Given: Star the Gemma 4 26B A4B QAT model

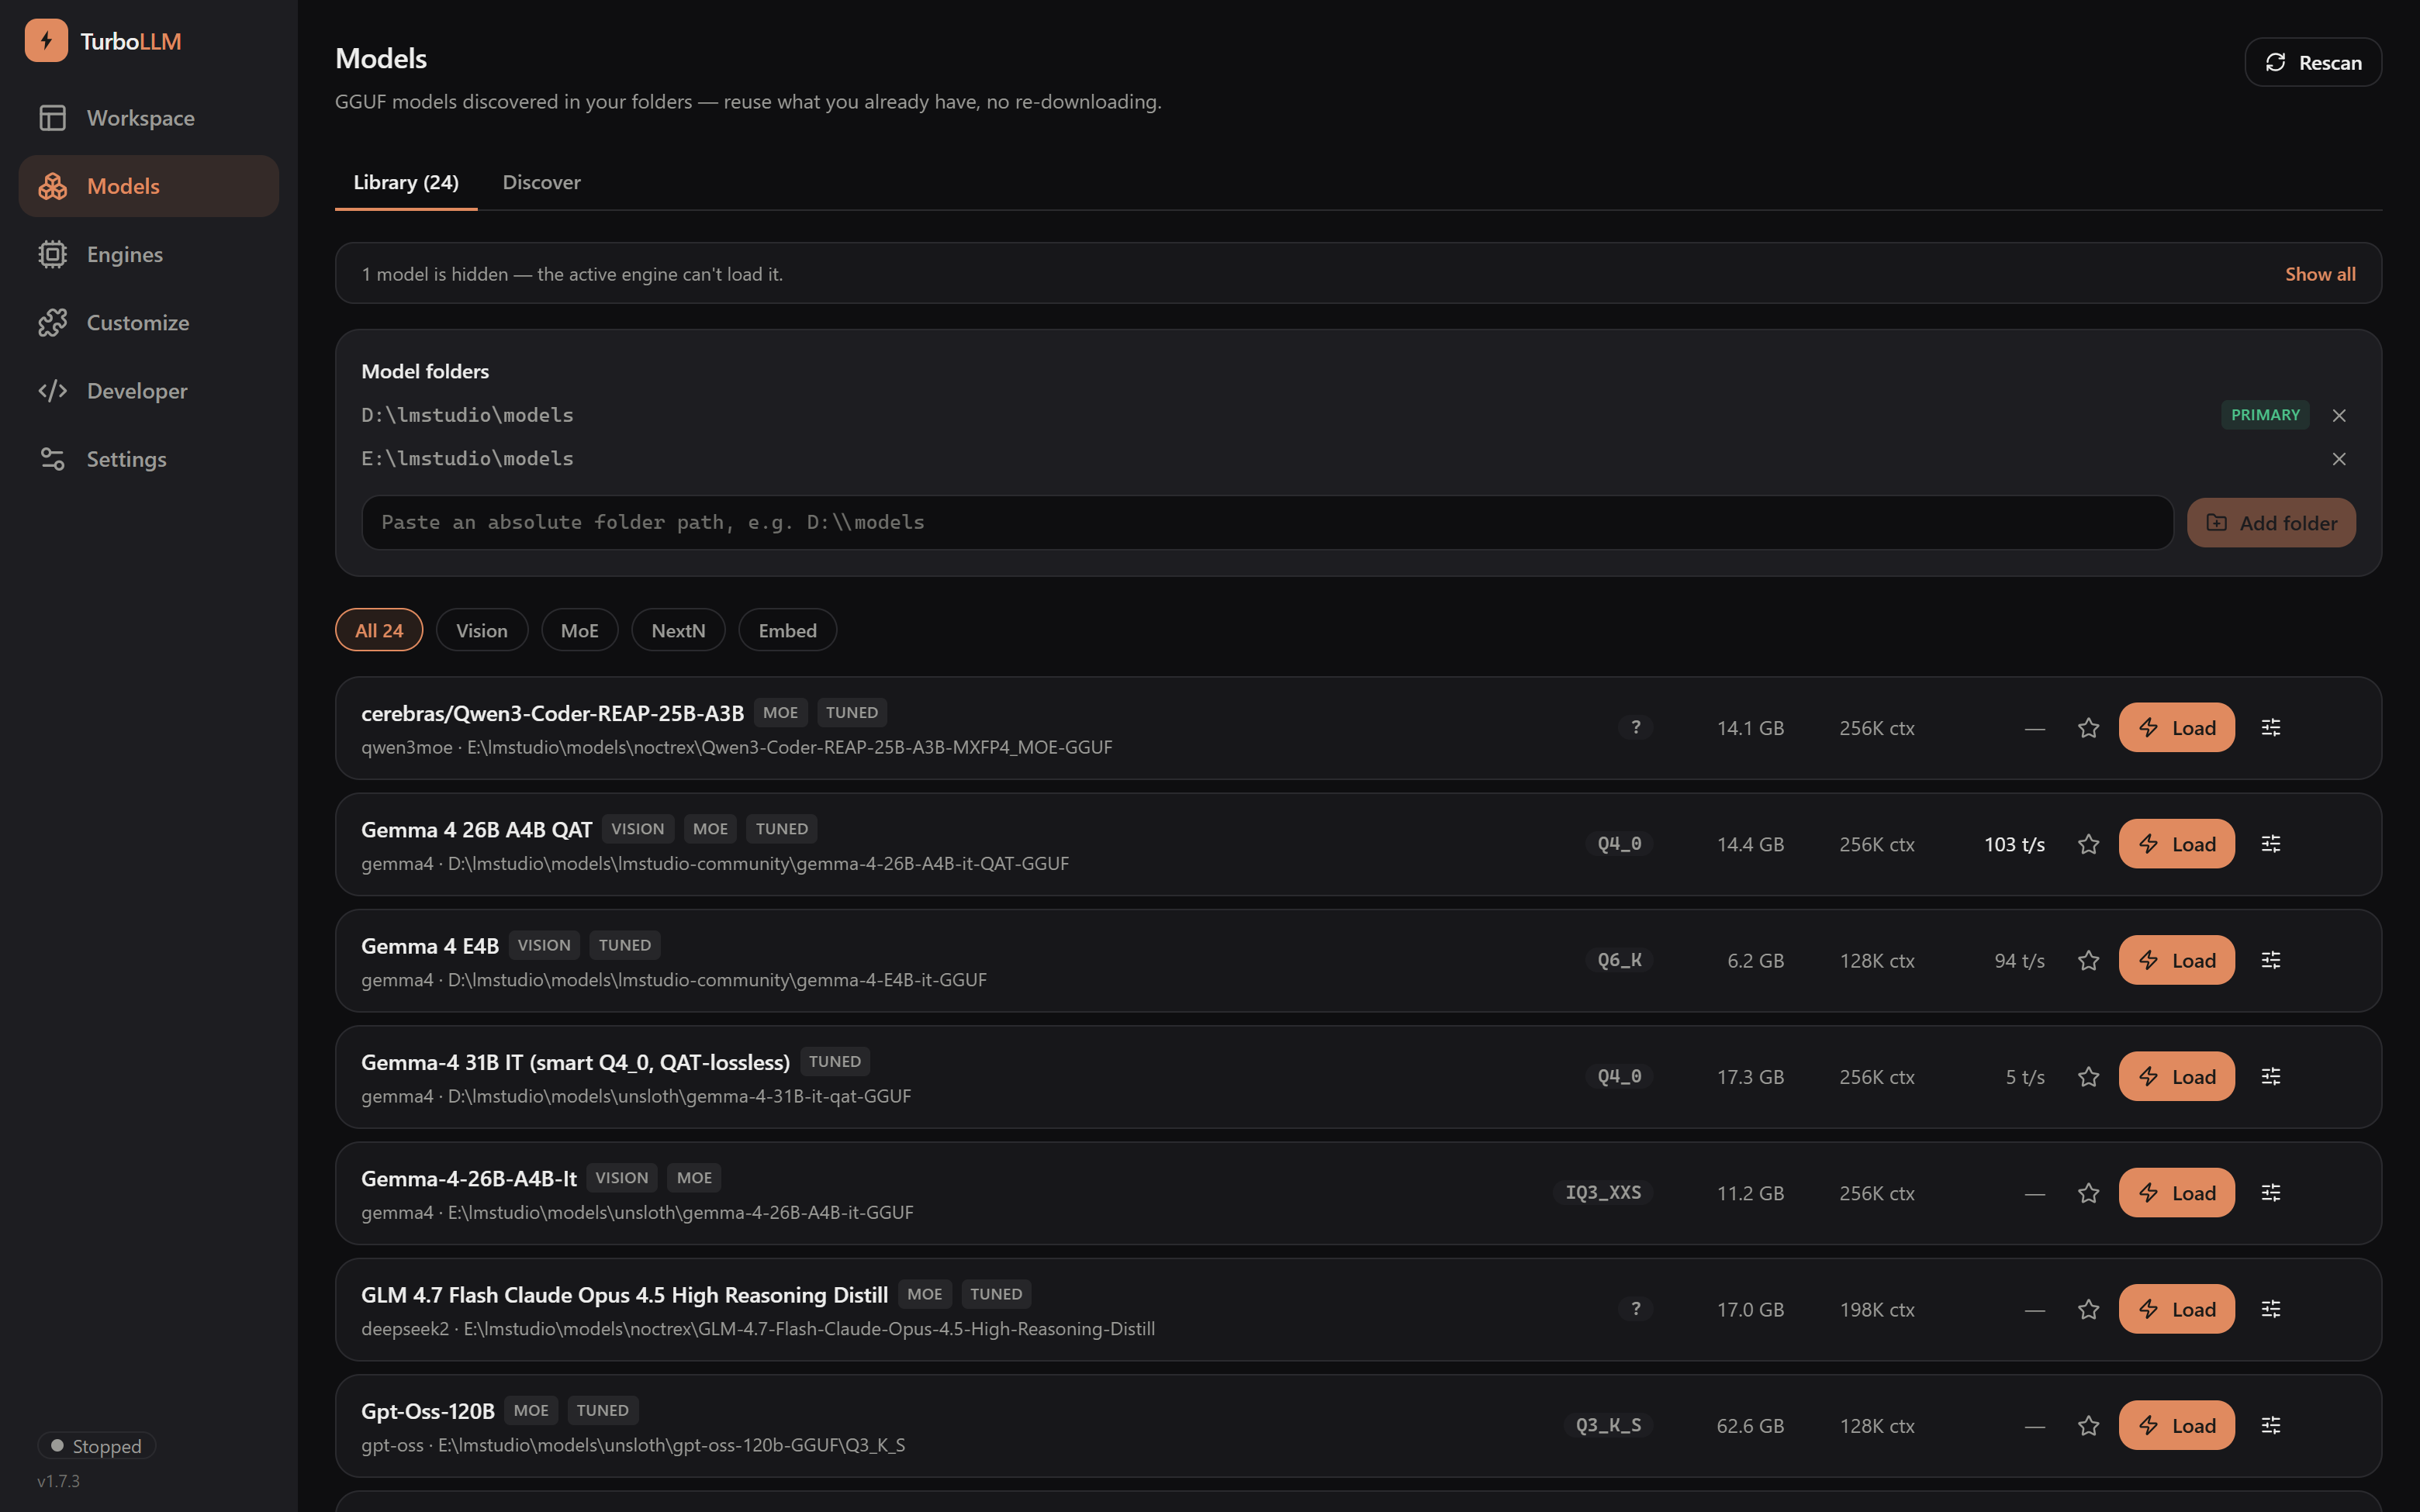Looking at the screenshot, I should tap(2088, 844).
